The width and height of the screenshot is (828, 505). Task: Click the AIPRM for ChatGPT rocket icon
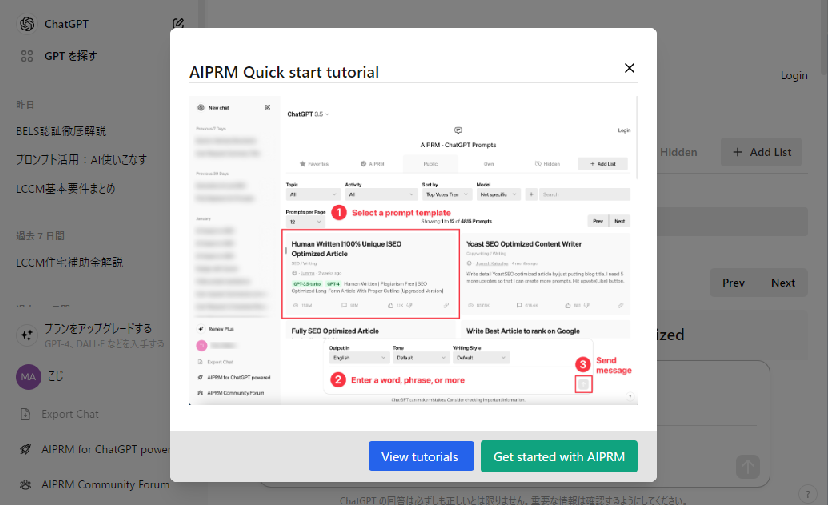[x=25, y=449]
